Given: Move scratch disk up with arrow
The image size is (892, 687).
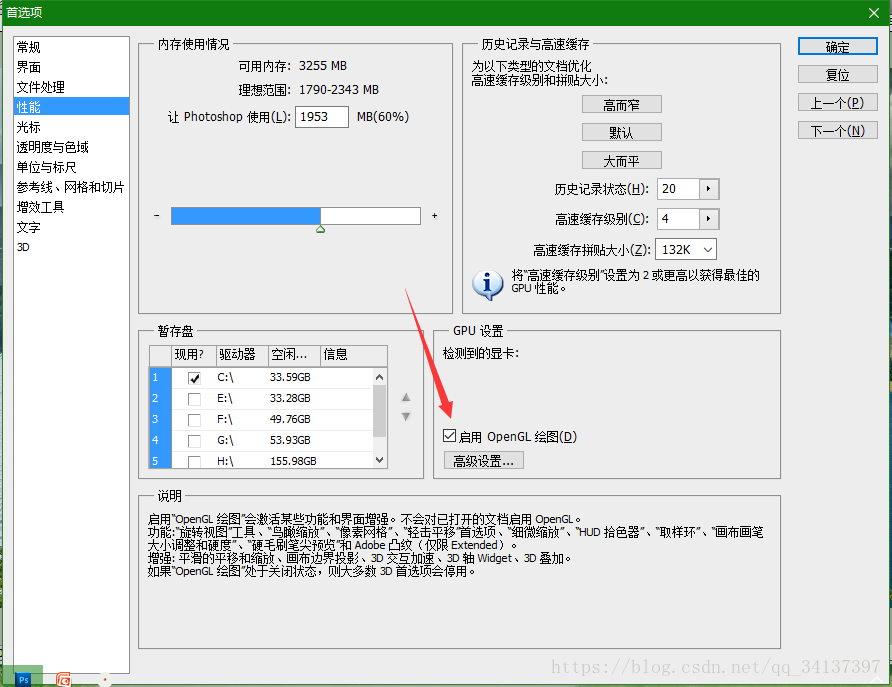Looking at the screenshot, I should (x=406, y=398).
